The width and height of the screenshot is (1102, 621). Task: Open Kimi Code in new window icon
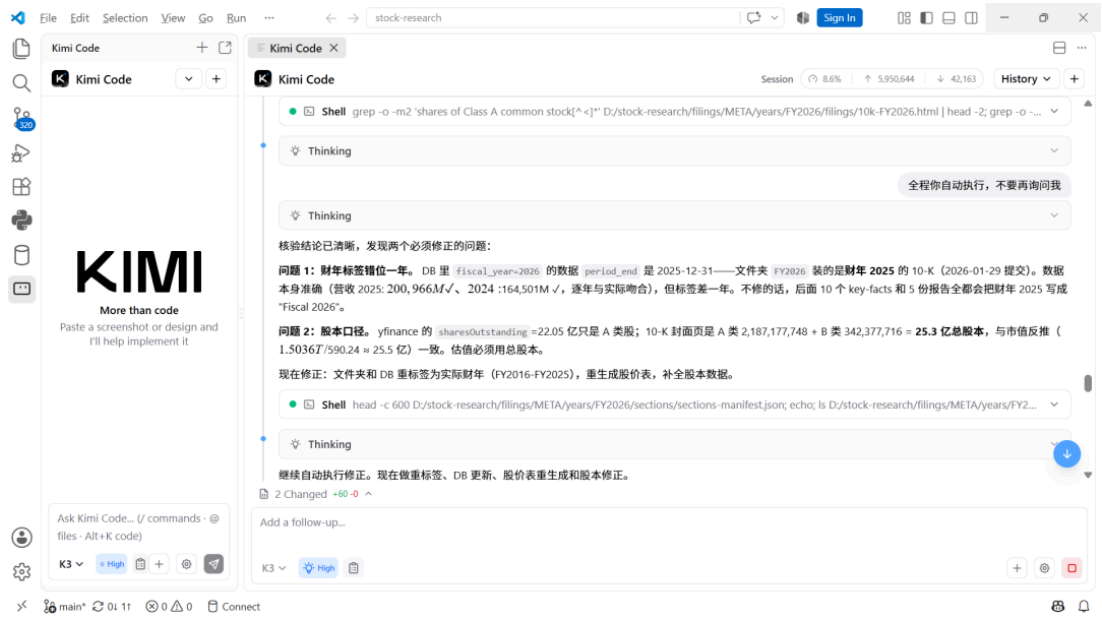pyautogui.click(x=225, y=48)
